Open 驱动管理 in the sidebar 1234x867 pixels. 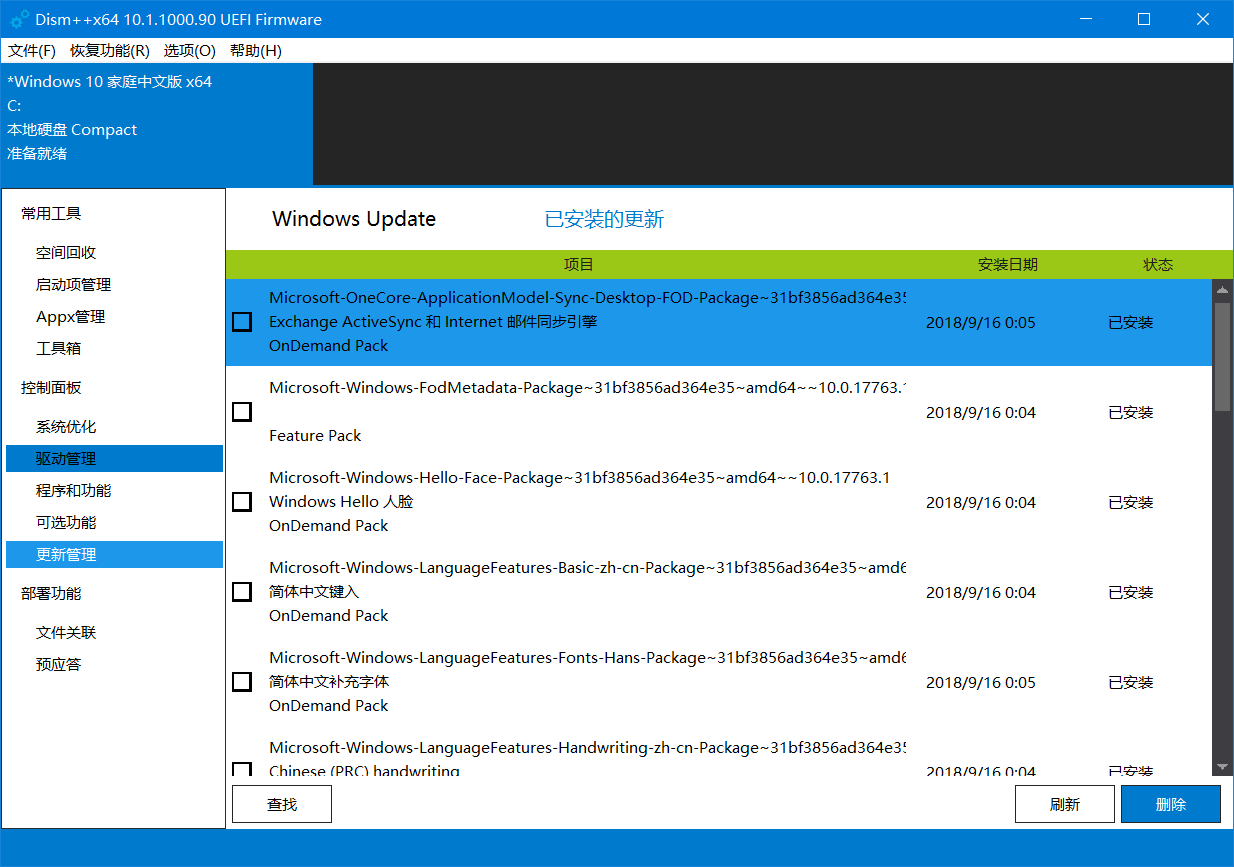point(114,459)
